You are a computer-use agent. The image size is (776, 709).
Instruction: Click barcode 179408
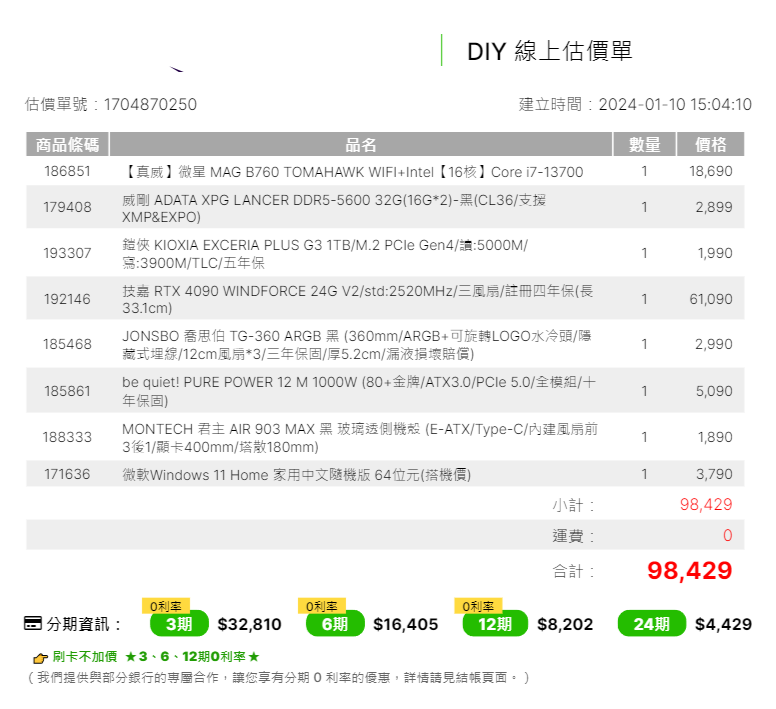pos(67,207)
